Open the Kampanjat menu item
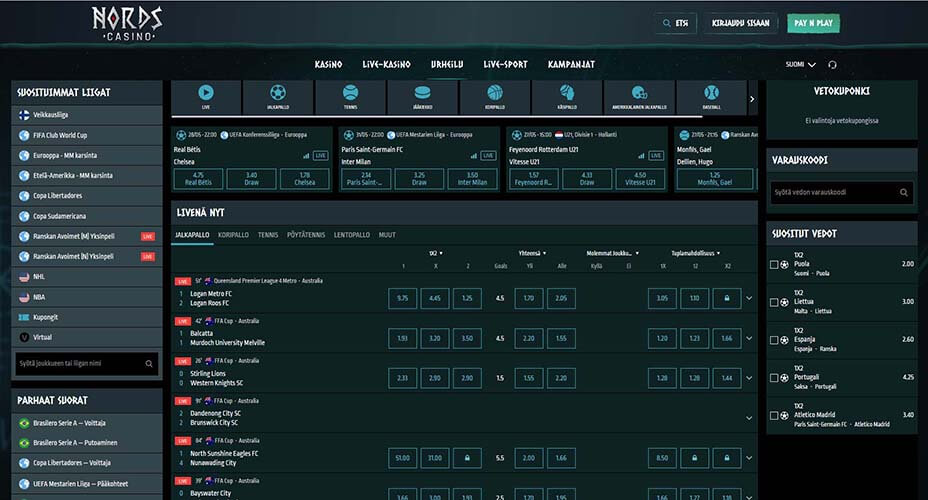This screenshot has height=500, width=928. (x=571, y=64)
